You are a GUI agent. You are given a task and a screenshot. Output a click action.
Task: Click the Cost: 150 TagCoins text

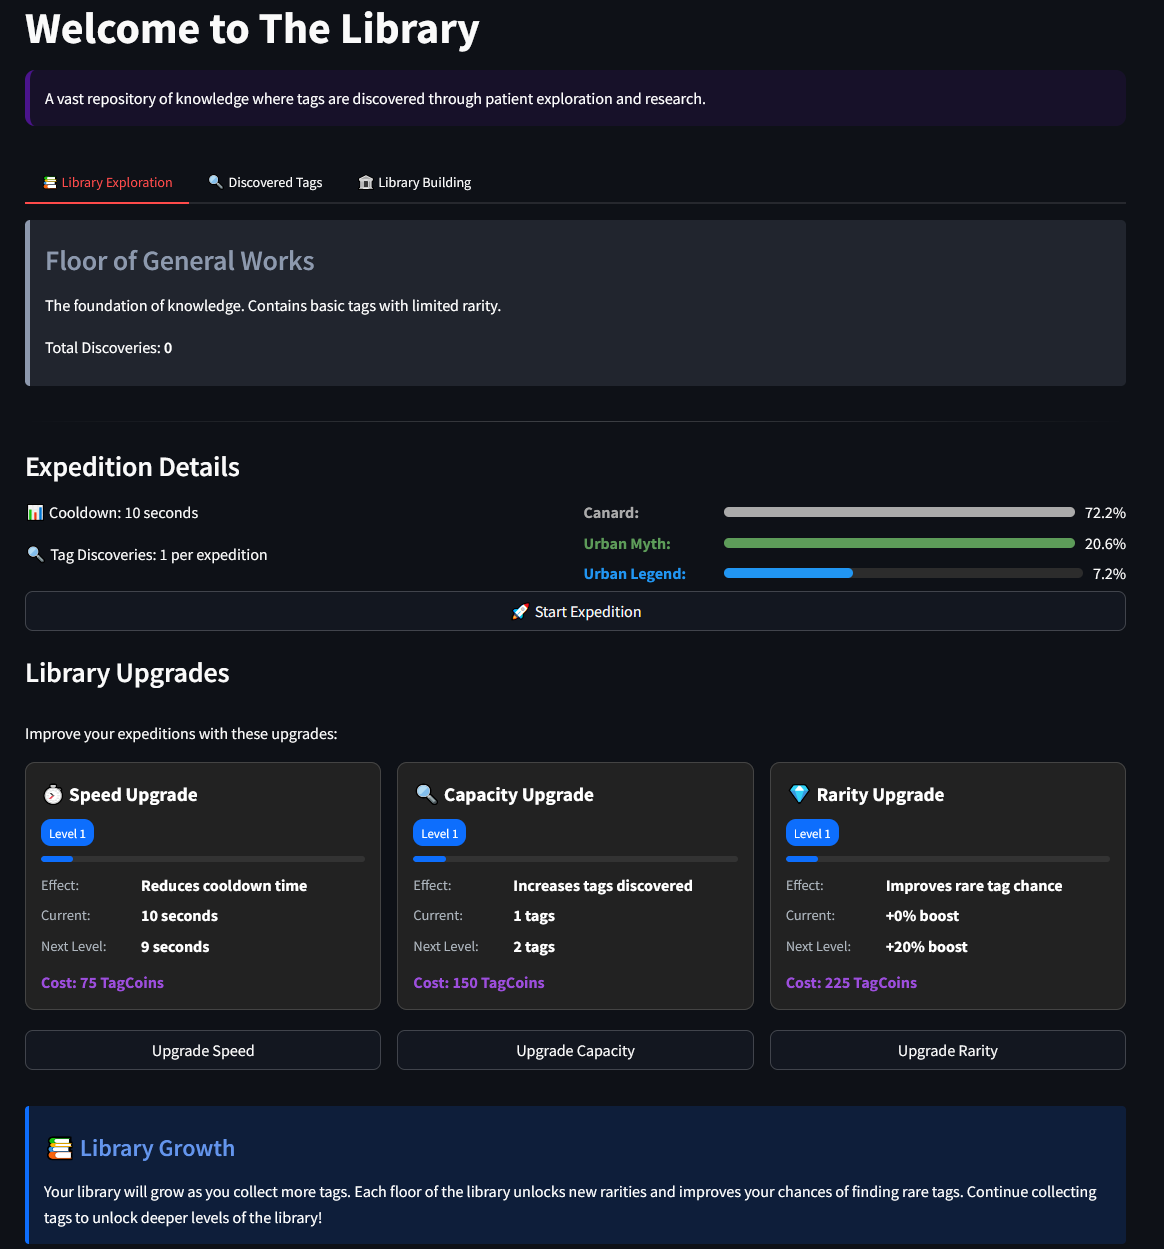pyautogui.click(x=479, y=983)
